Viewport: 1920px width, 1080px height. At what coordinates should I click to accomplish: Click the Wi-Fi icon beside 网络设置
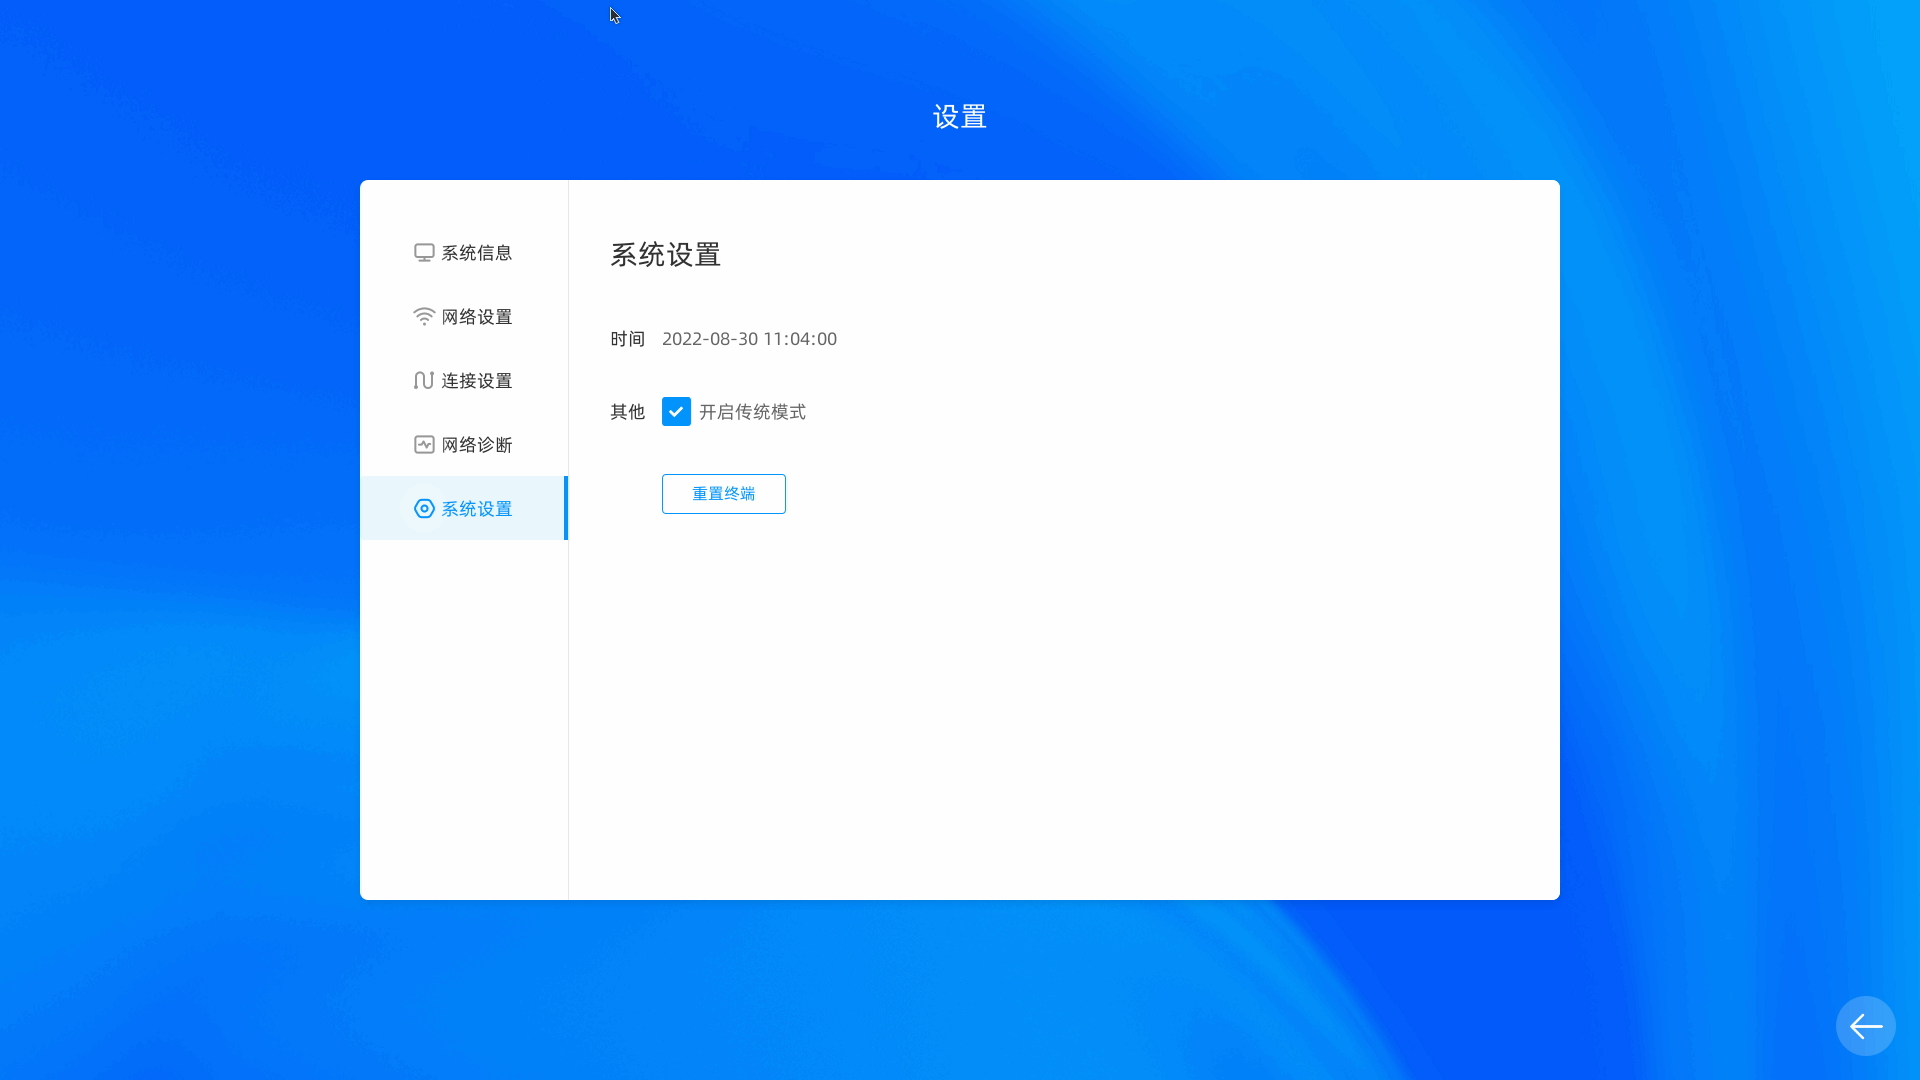point(424,317)
